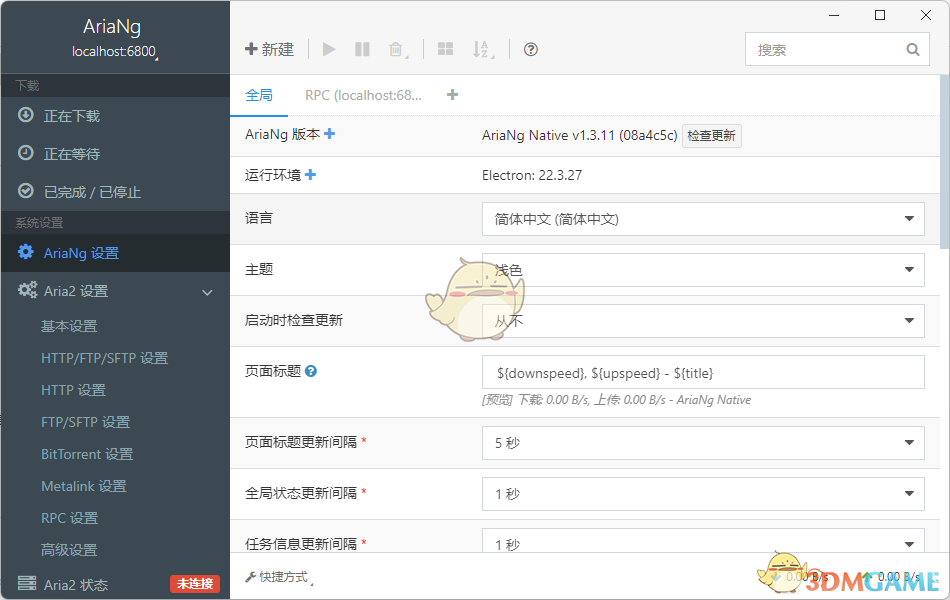Open the 启动时检查更新 dropdown
Viewport: 950px width, 600px height.
(x=703, y=321)
